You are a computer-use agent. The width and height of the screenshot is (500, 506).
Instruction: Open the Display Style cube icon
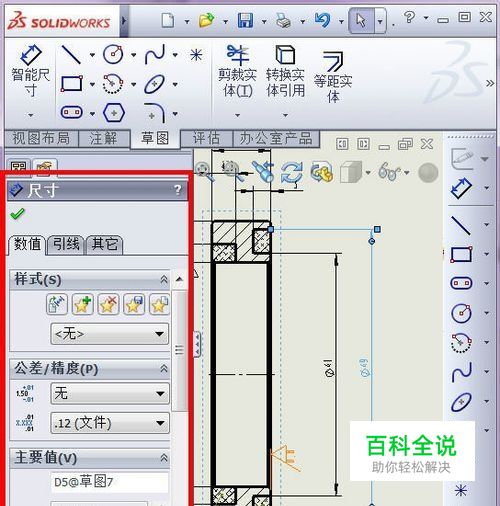351,172
